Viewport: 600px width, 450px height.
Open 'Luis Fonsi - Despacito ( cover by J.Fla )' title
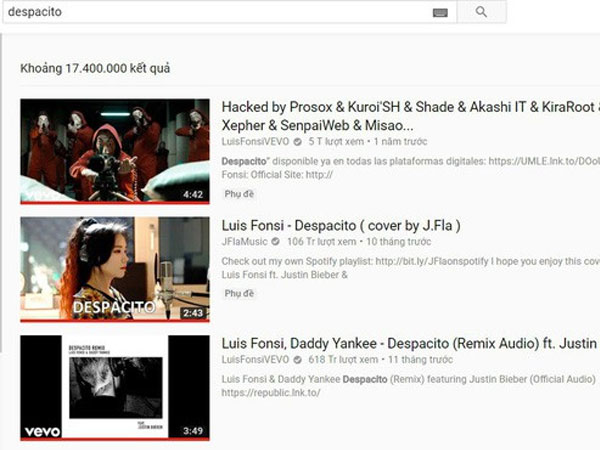341,226
